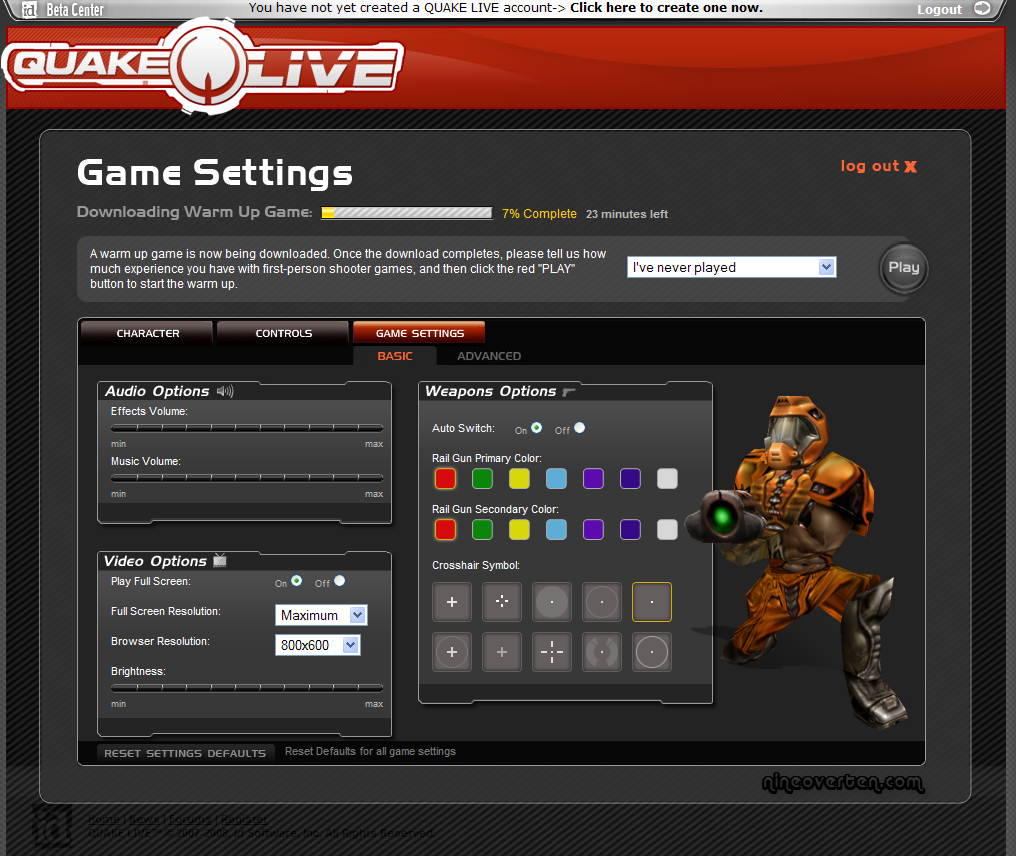Switch to the Character tab

[147, 333]
